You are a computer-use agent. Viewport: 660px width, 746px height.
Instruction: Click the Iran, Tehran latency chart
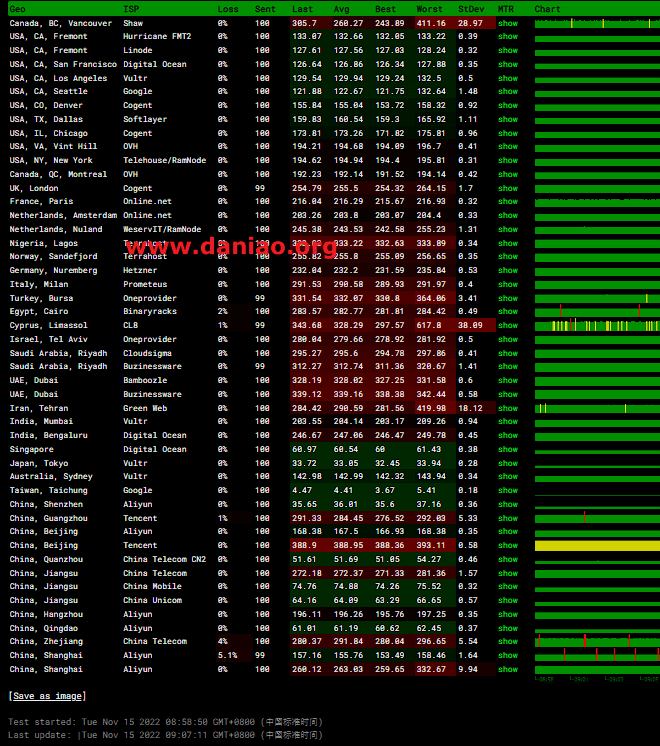(x=597, y=408)
